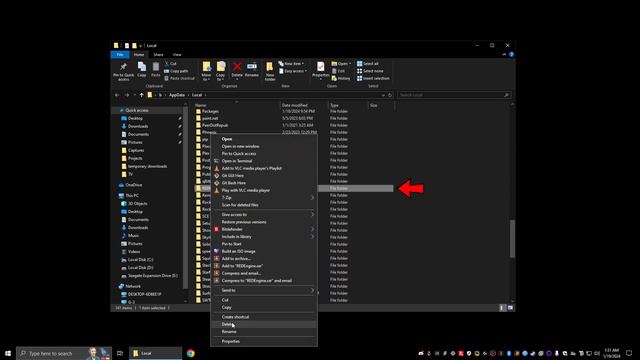Click History in the ribbon
Screen dimensions: 640x360
click(x=341, y=78)
